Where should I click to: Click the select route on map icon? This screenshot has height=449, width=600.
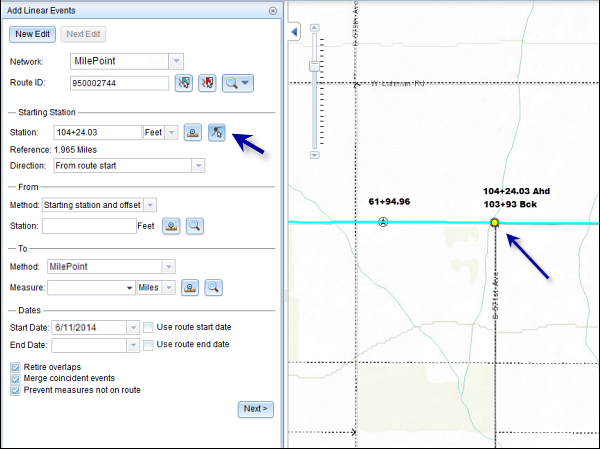click(184, 83)
